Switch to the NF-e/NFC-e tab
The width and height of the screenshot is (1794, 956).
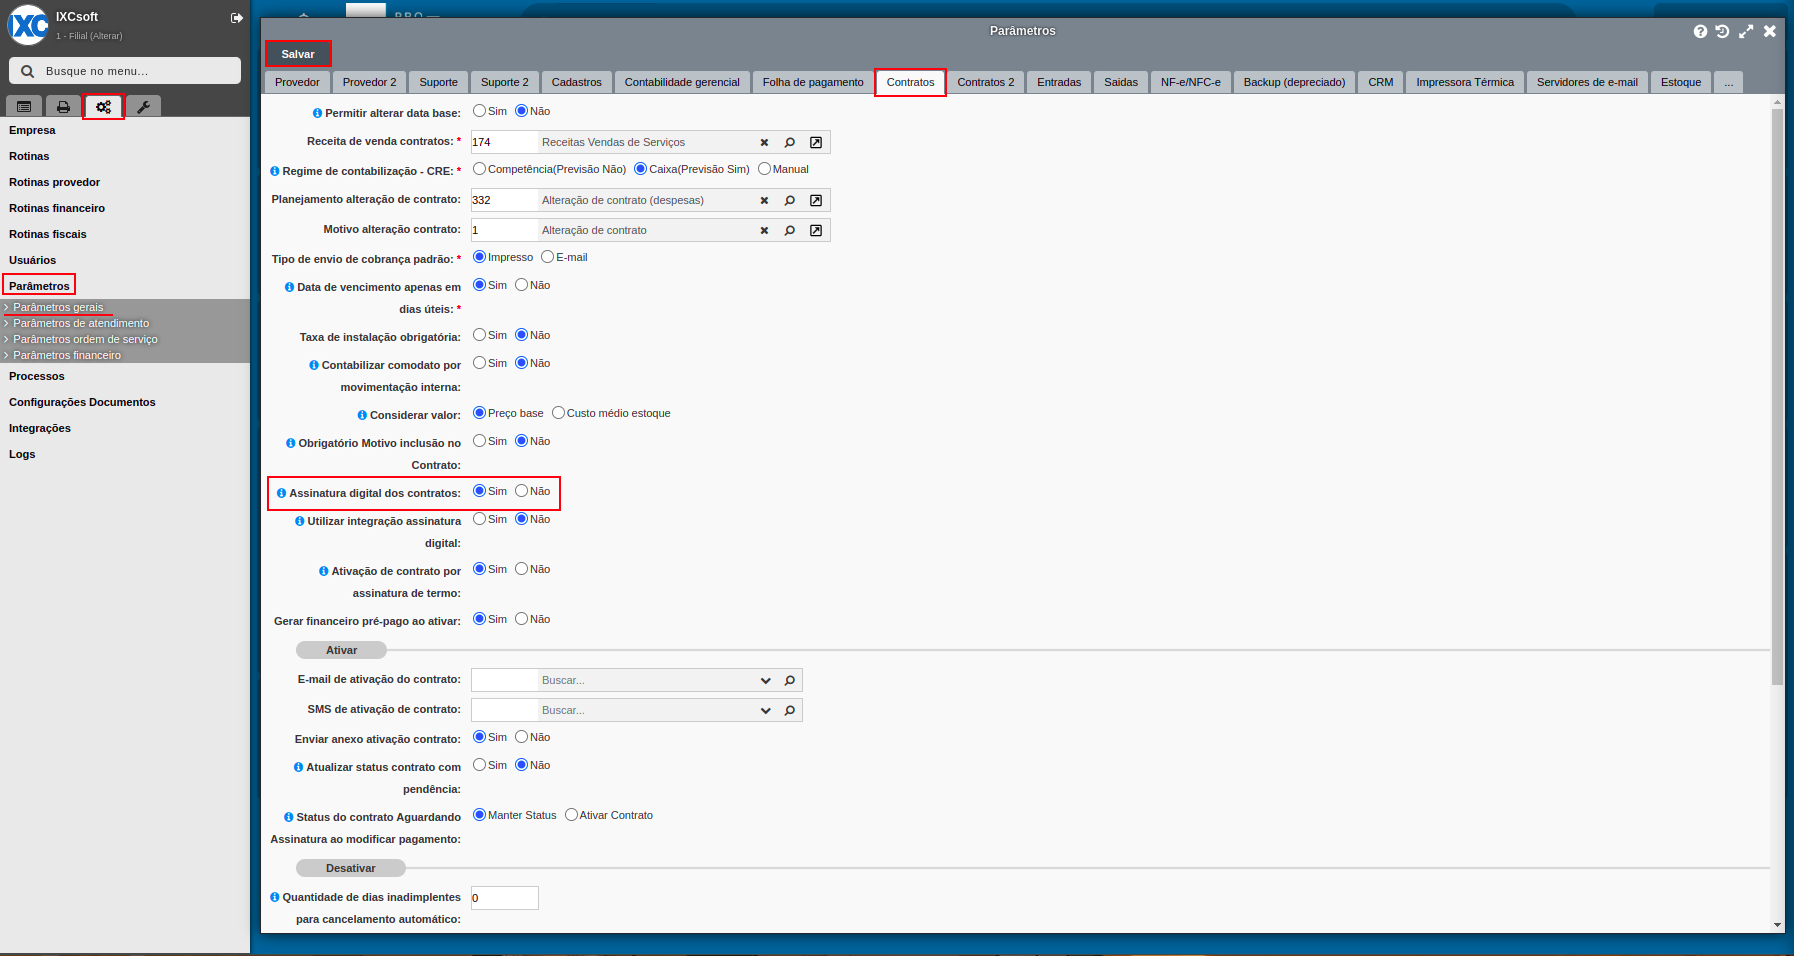pos(1190,82)
